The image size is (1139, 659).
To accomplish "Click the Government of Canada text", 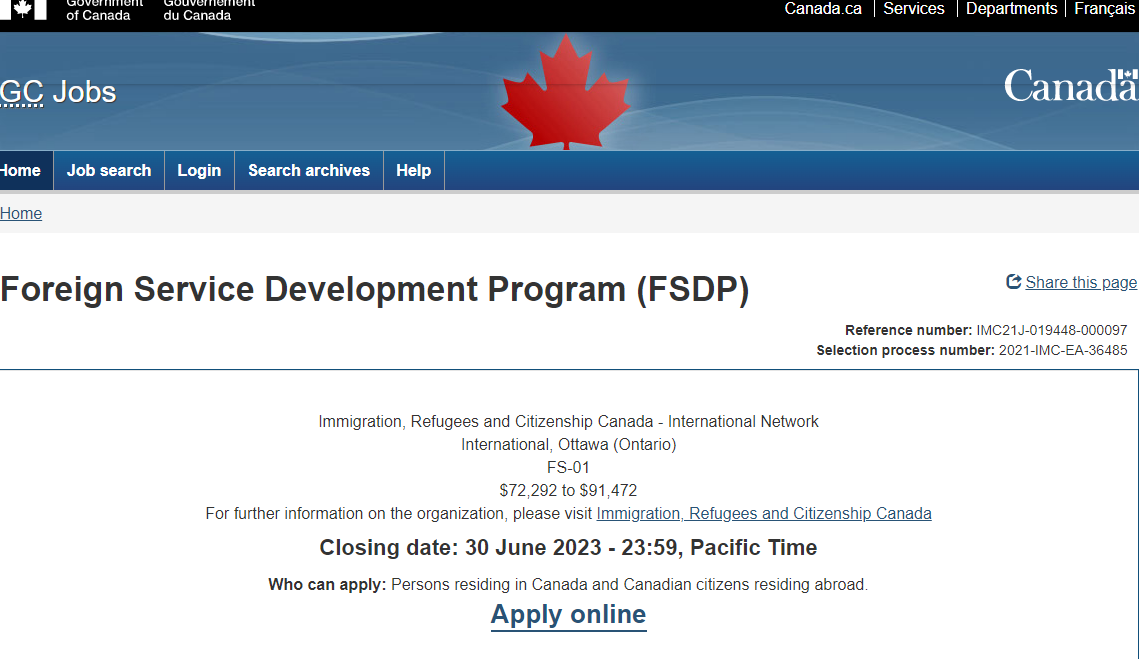I will (x=104, y=9).
